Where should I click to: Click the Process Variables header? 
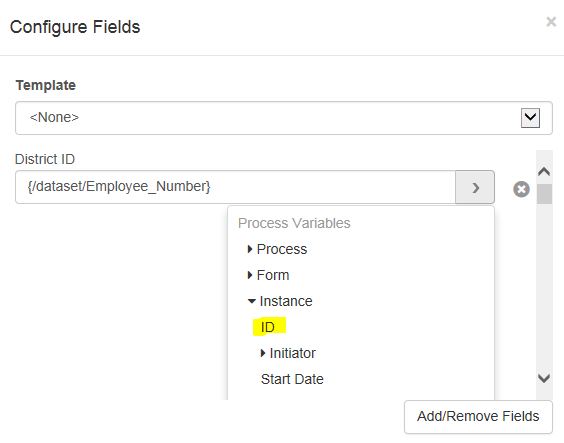[x=294, y=223]
